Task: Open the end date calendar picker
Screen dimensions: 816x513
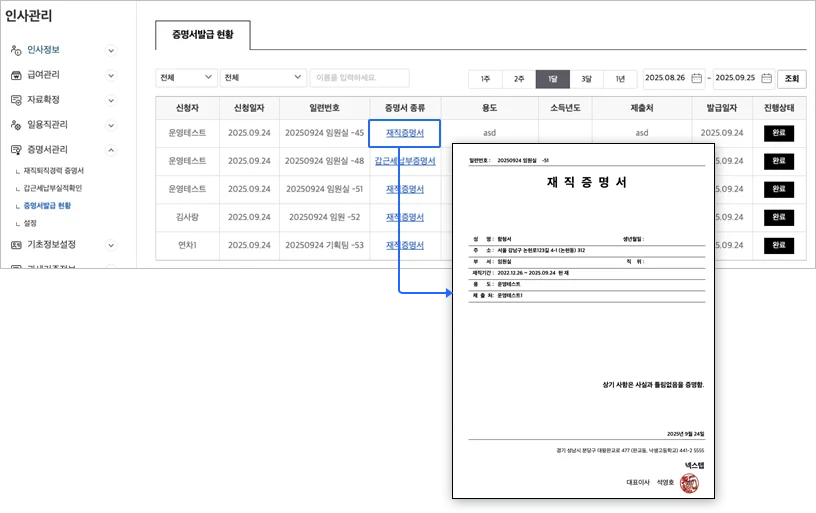Action: pyautogui.click(x=766, y=78)
